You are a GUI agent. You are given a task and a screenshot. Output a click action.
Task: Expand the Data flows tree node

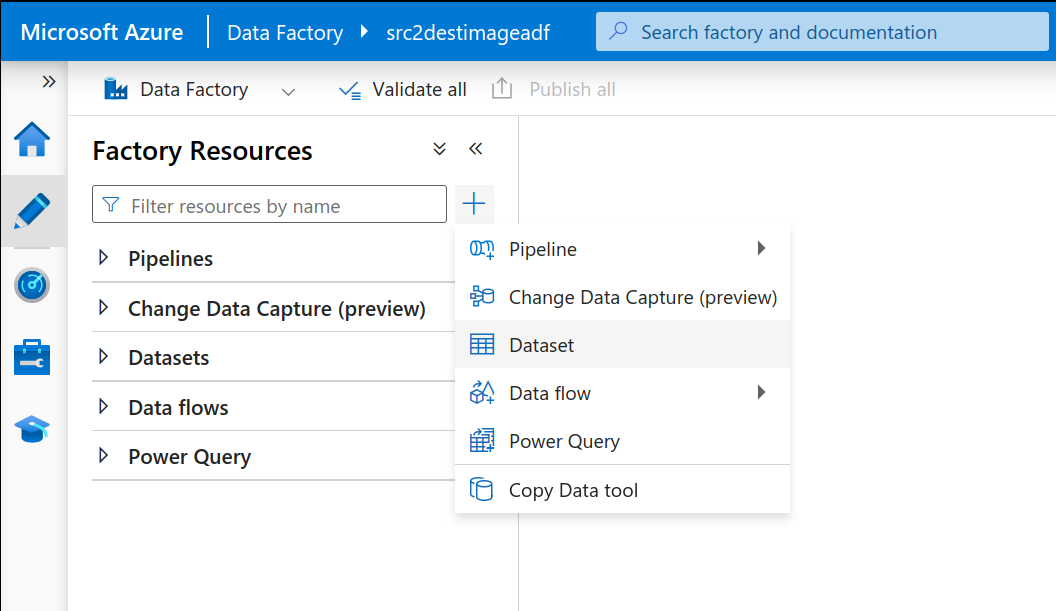point(104,406)
